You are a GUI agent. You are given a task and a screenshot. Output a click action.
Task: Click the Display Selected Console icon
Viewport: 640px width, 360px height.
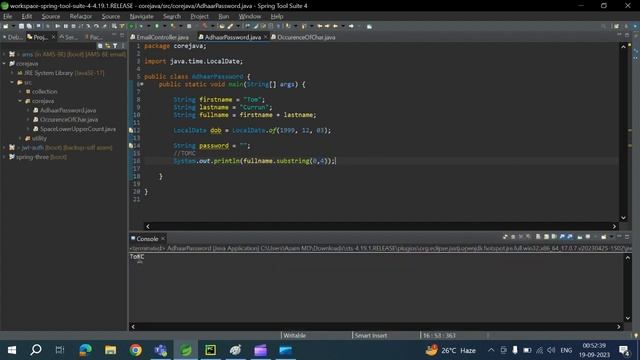pyautogui.click(x=588, y=237)
